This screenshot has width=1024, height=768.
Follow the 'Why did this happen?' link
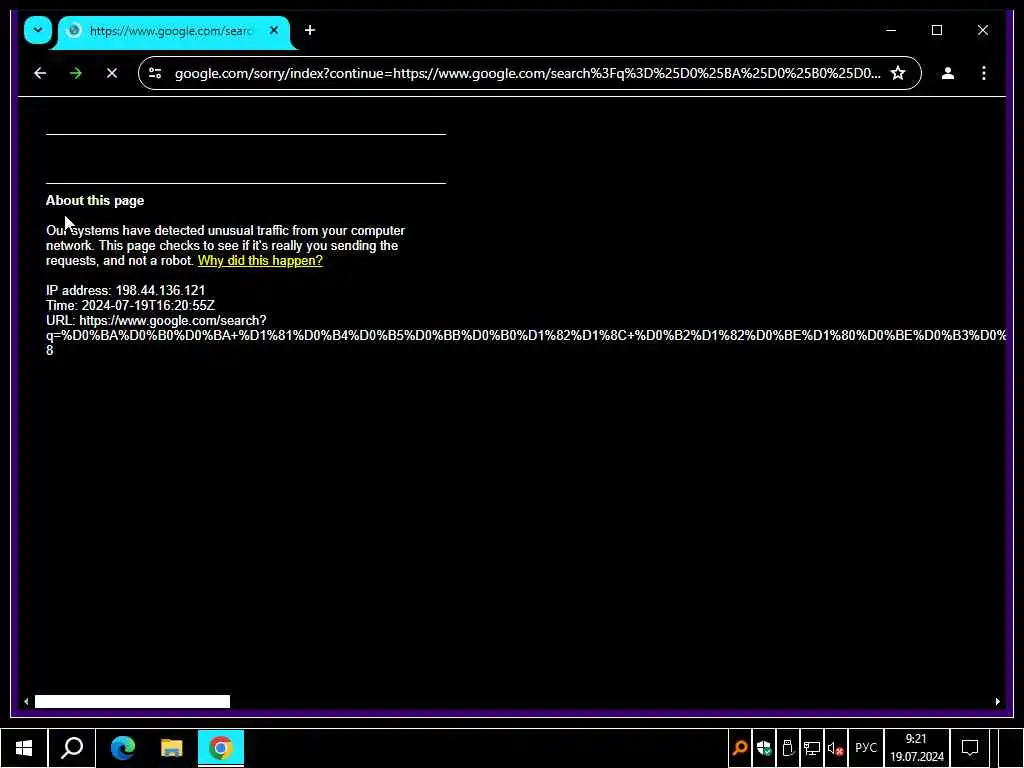(x=260, y=261)
